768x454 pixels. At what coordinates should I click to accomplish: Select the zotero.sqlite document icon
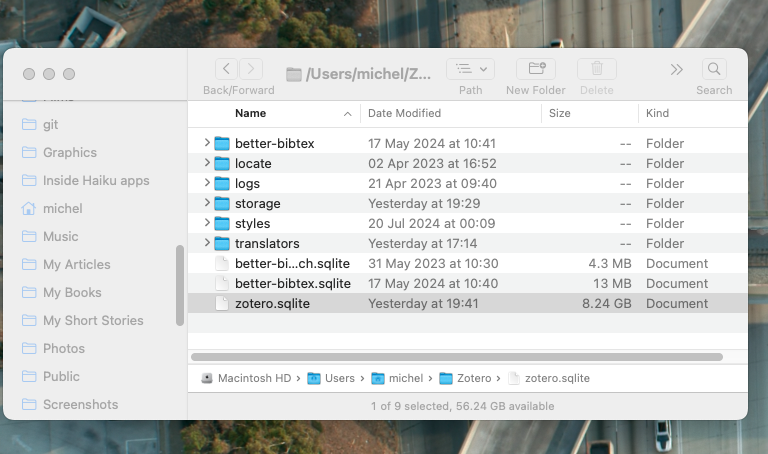point(222,304)
